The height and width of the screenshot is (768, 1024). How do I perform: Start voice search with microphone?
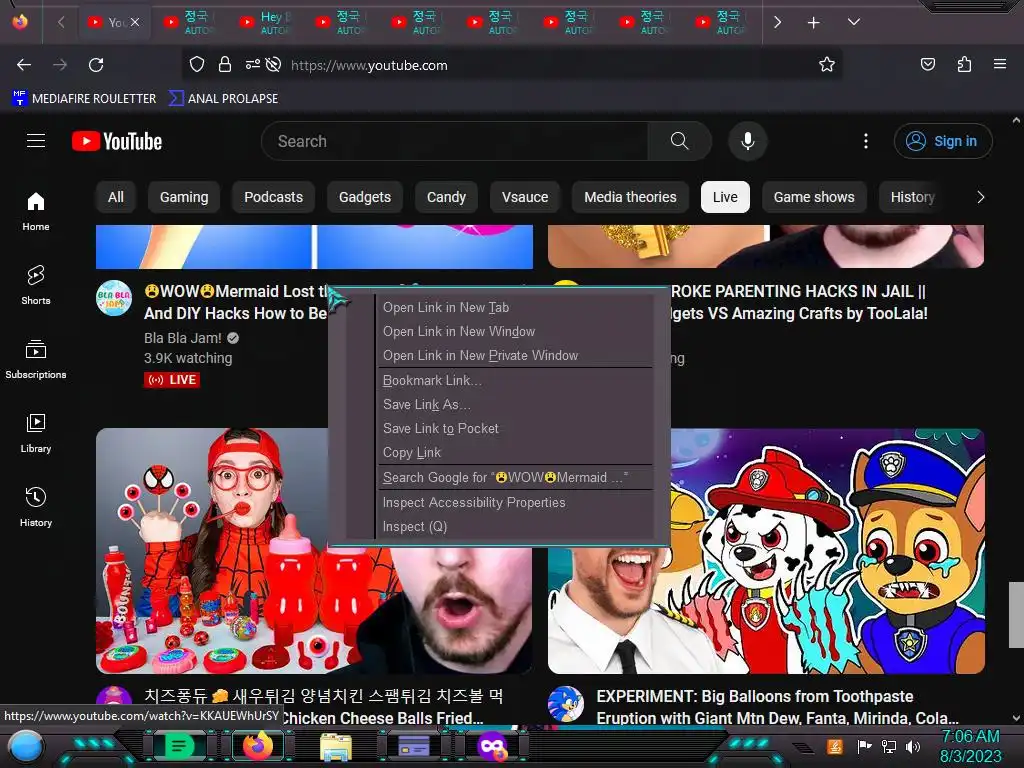tap(747, 141)
